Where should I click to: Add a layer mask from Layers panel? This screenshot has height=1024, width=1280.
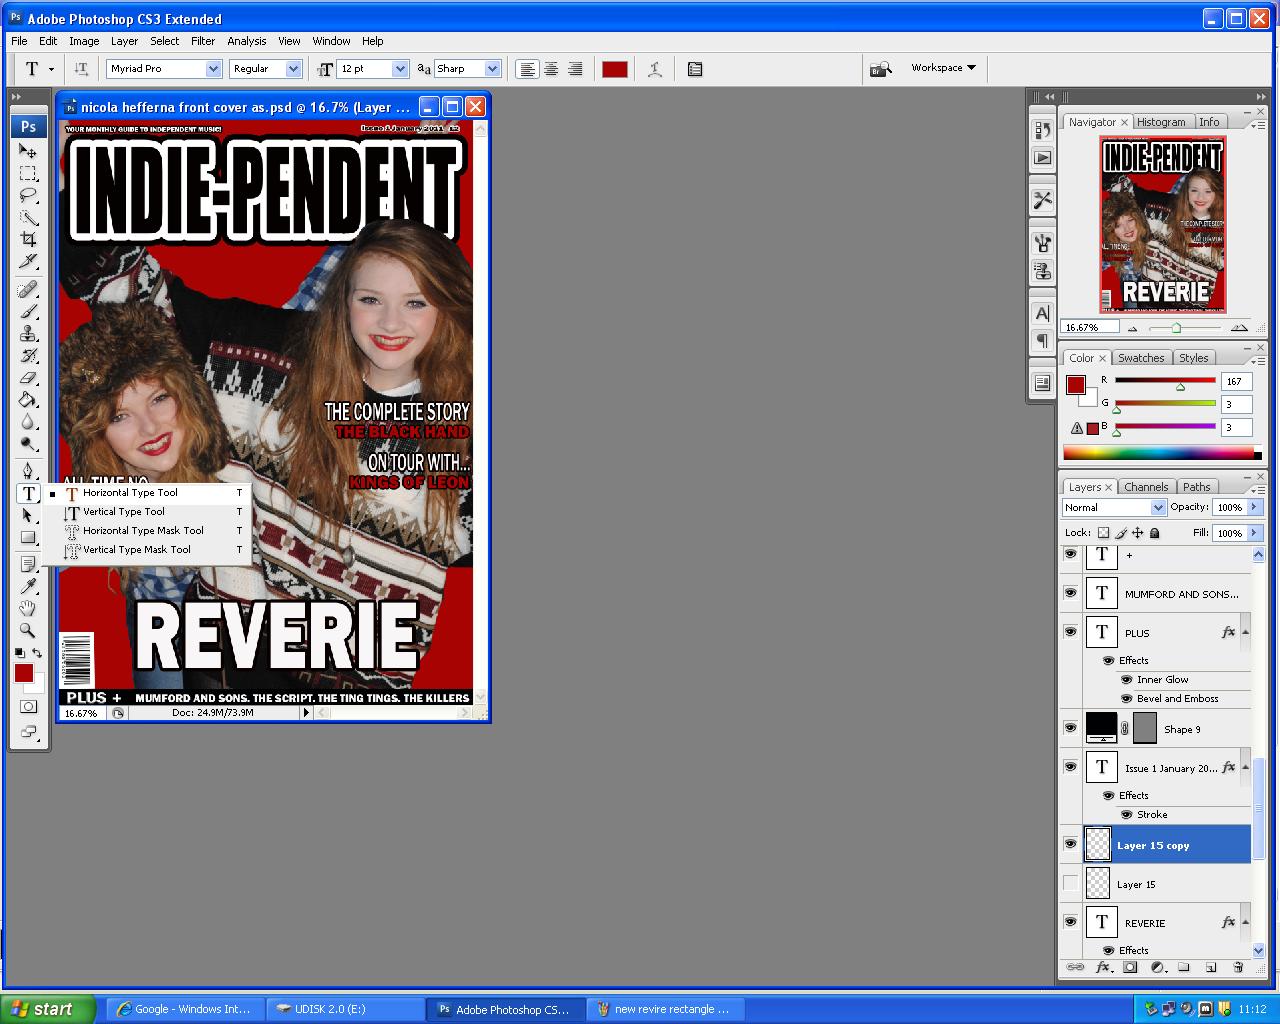(x=1130, y=967)
